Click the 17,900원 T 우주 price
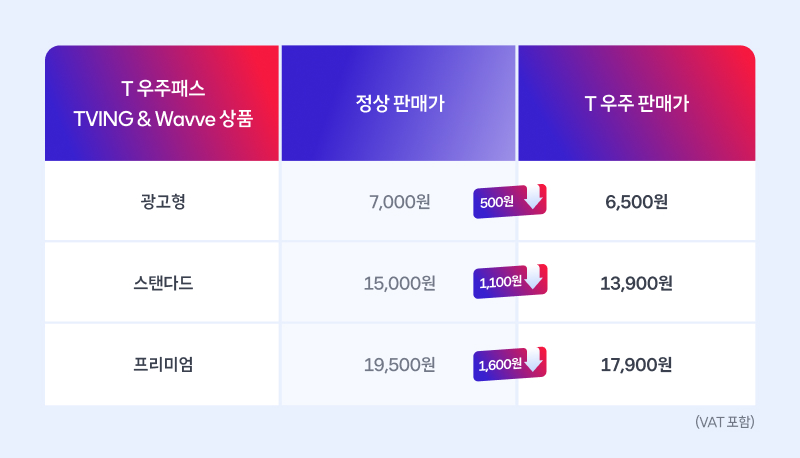Screen dimensions: 800x458 point(636,365)
